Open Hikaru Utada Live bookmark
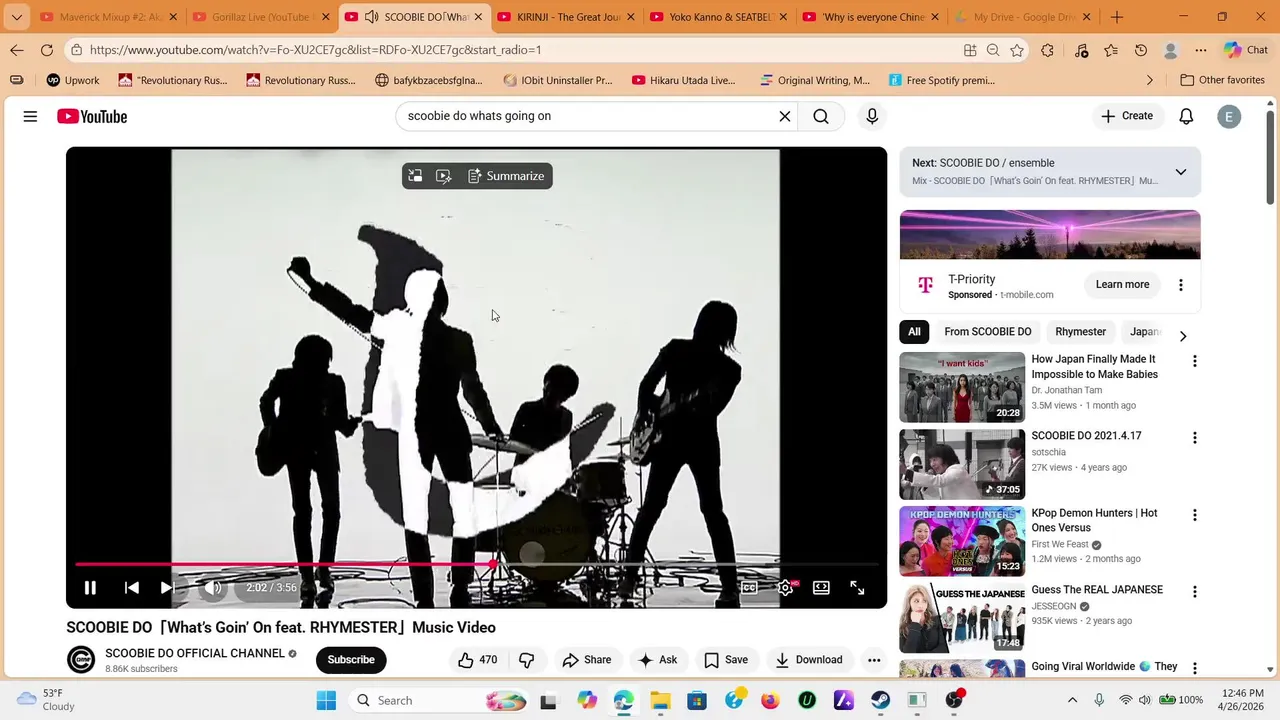This screenshot has width=1280, height=720. [684, 80]
